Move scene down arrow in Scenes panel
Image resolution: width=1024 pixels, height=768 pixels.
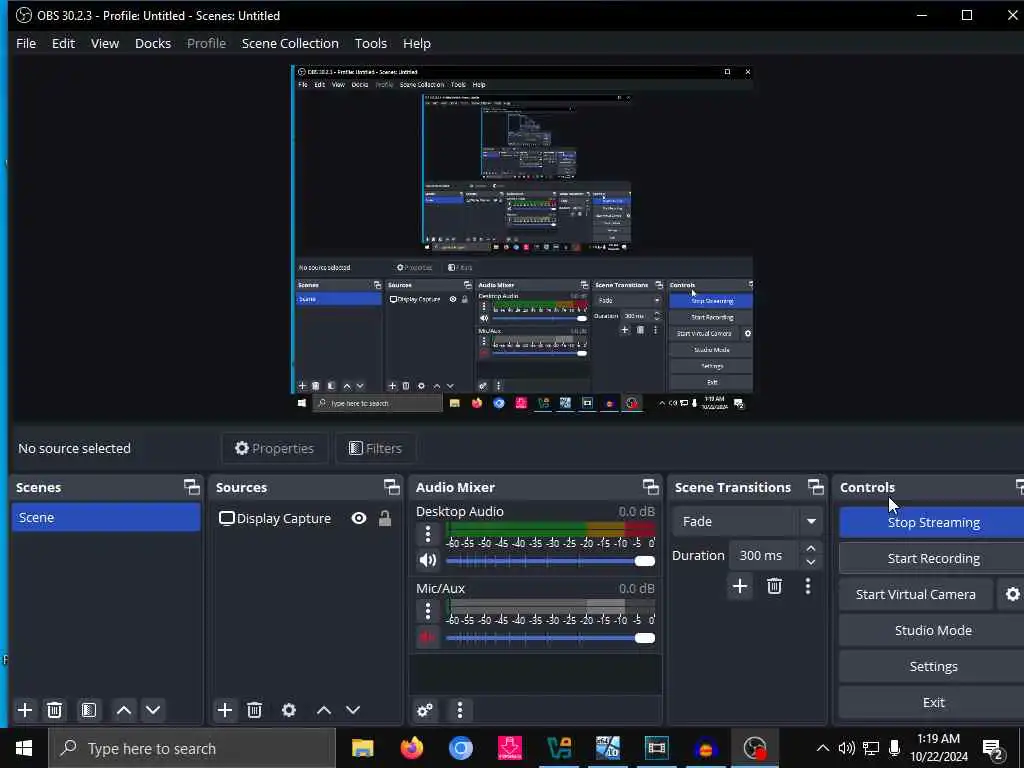pyautogui.click(x=153, y=710)
